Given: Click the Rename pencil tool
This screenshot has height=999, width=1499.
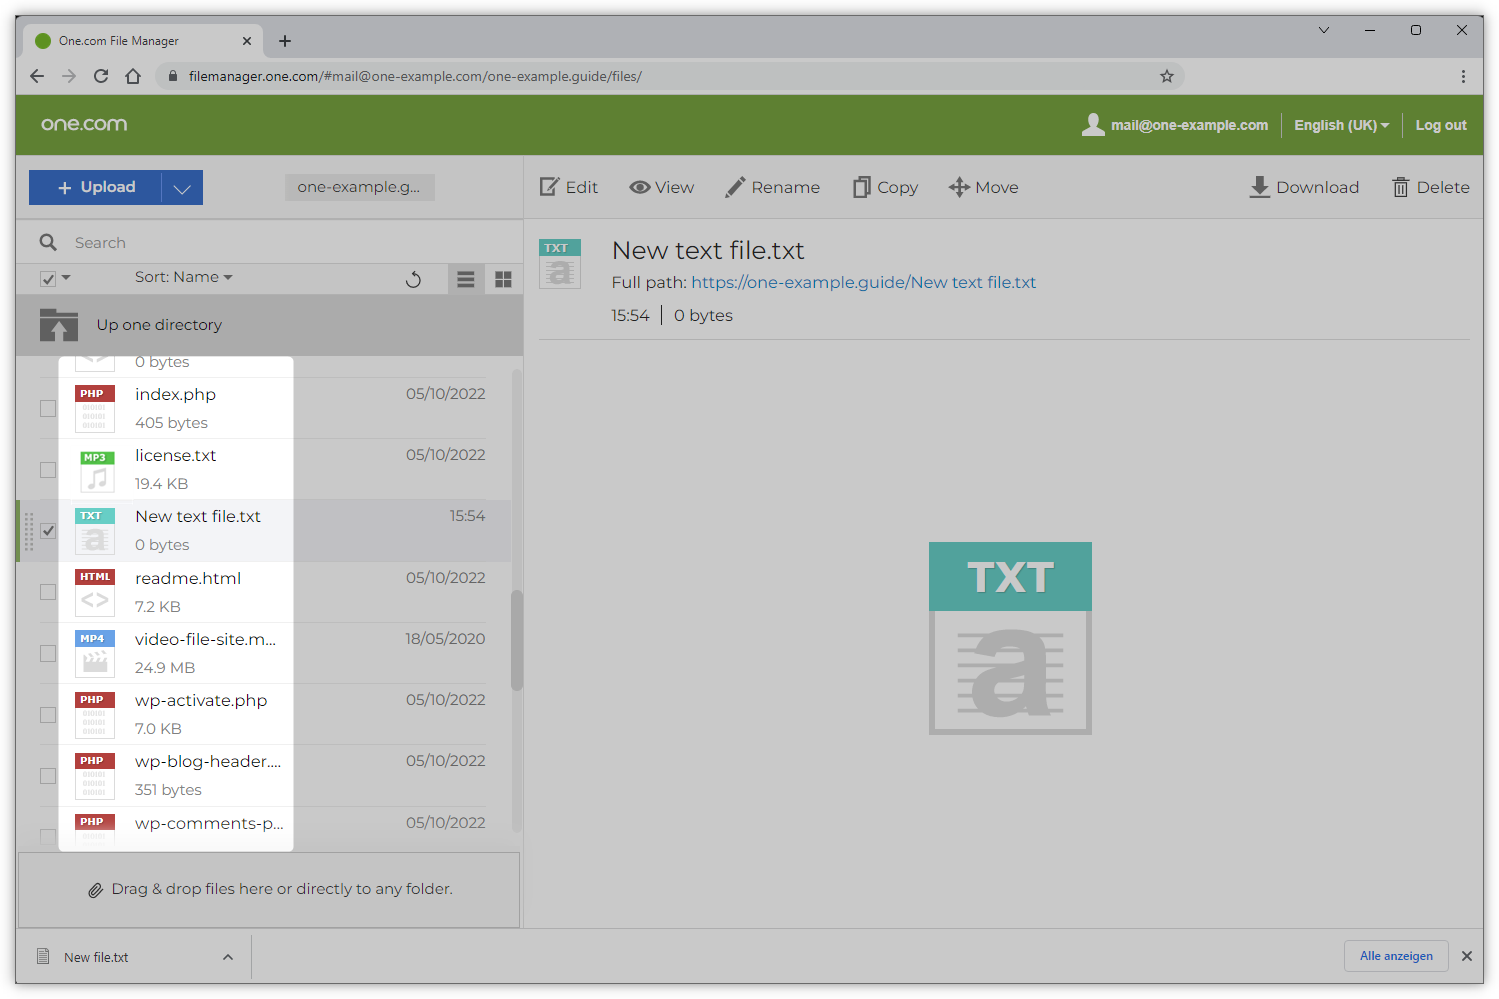Looking at the screenshot, I should click(x=735, y=187).
